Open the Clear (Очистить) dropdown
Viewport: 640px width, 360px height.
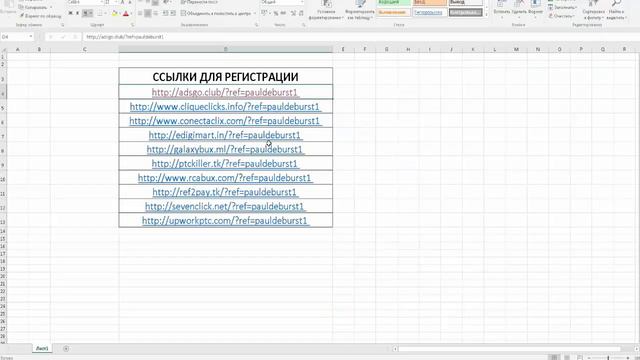(x=562, y=16)
